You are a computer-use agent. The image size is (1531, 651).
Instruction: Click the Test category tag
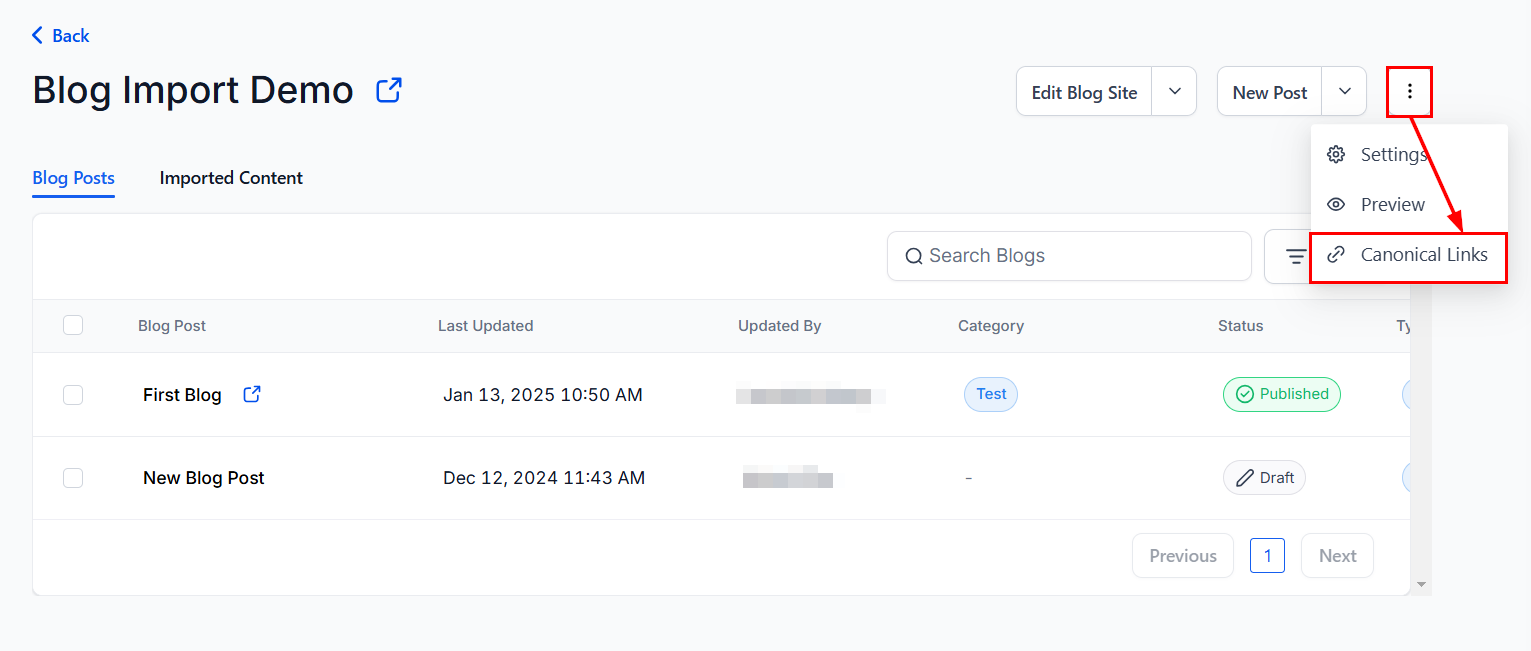[991, 394]
